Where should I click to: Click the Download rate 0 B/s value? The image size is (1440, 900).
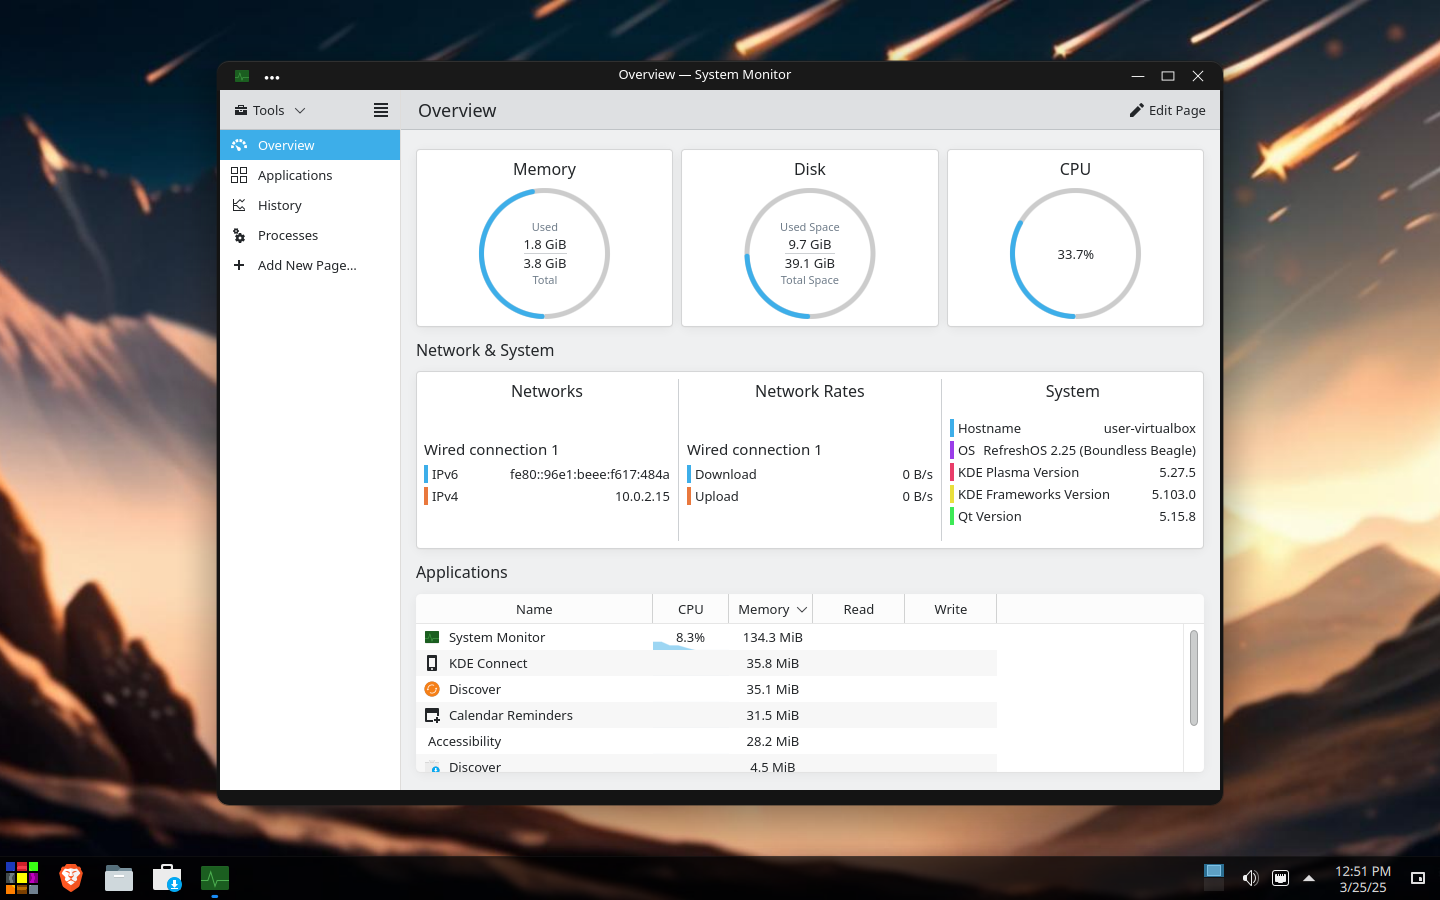point(918,474)
